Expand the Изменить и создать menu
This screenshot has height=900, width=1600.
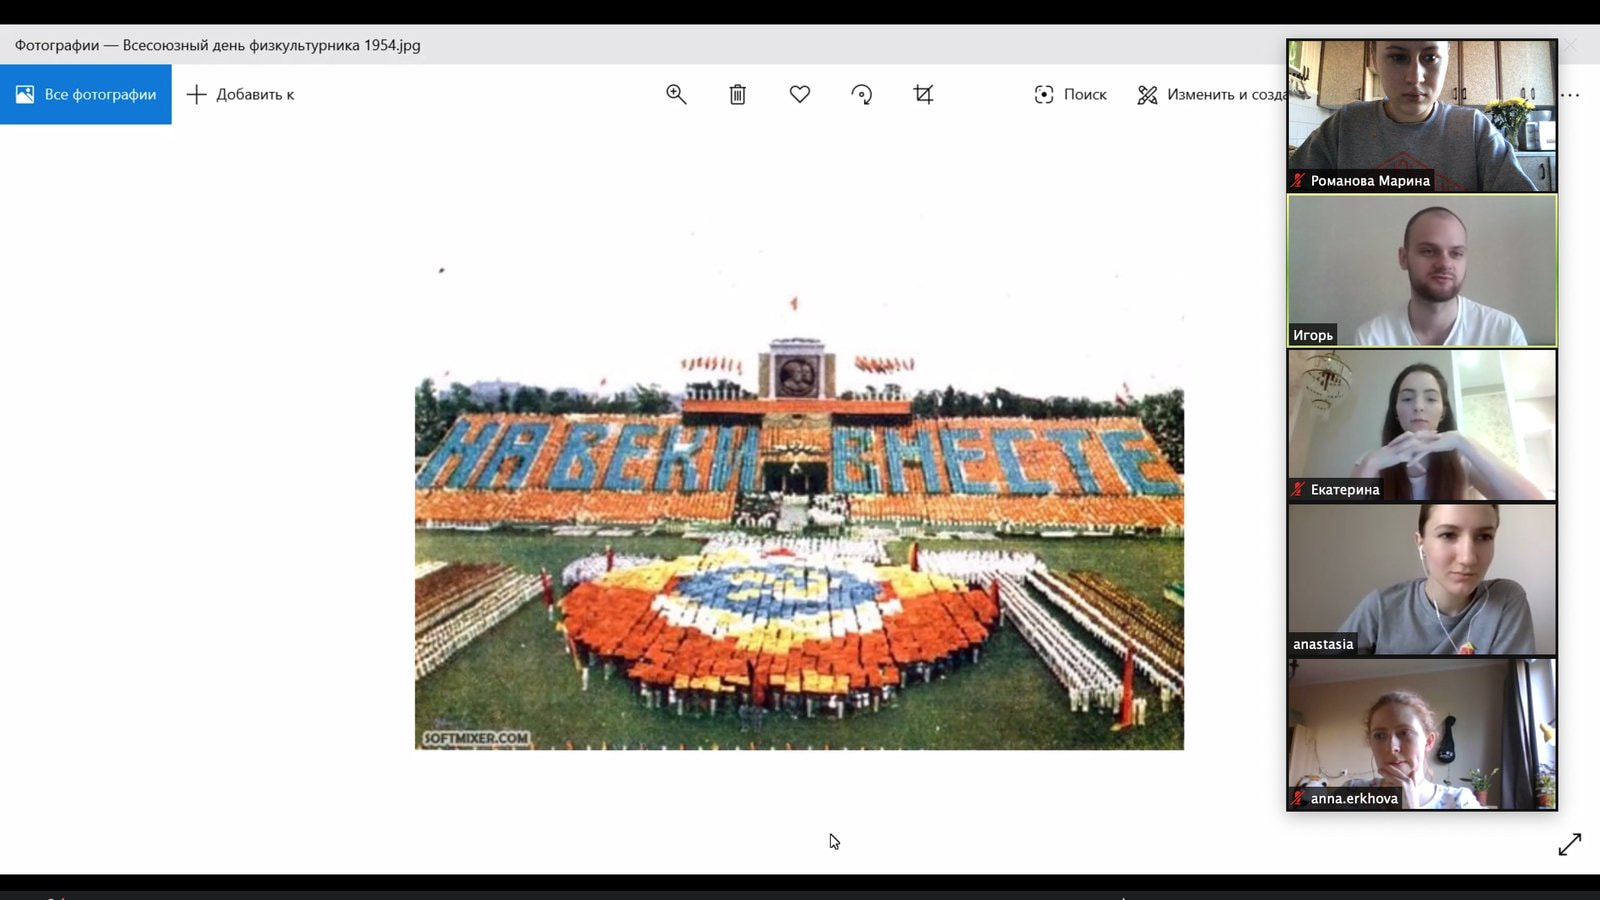pos(1211,94)
